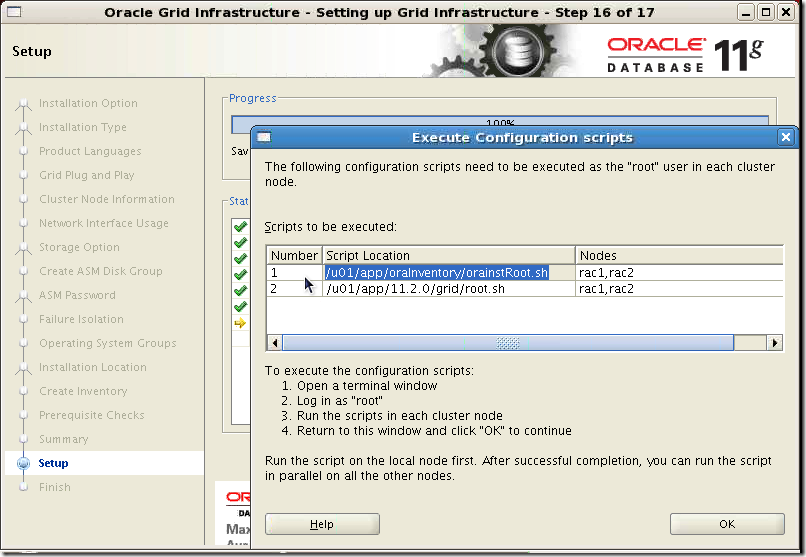The image size is (806, 557).
Task: Select nodes cell for orainstRoot.sh row
Action: (x=680, y=272)
